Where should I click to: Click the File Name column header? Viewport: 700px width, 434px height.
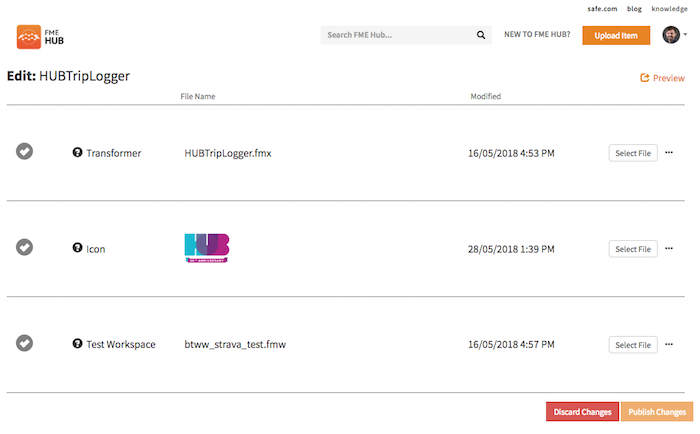coord(198,96)
